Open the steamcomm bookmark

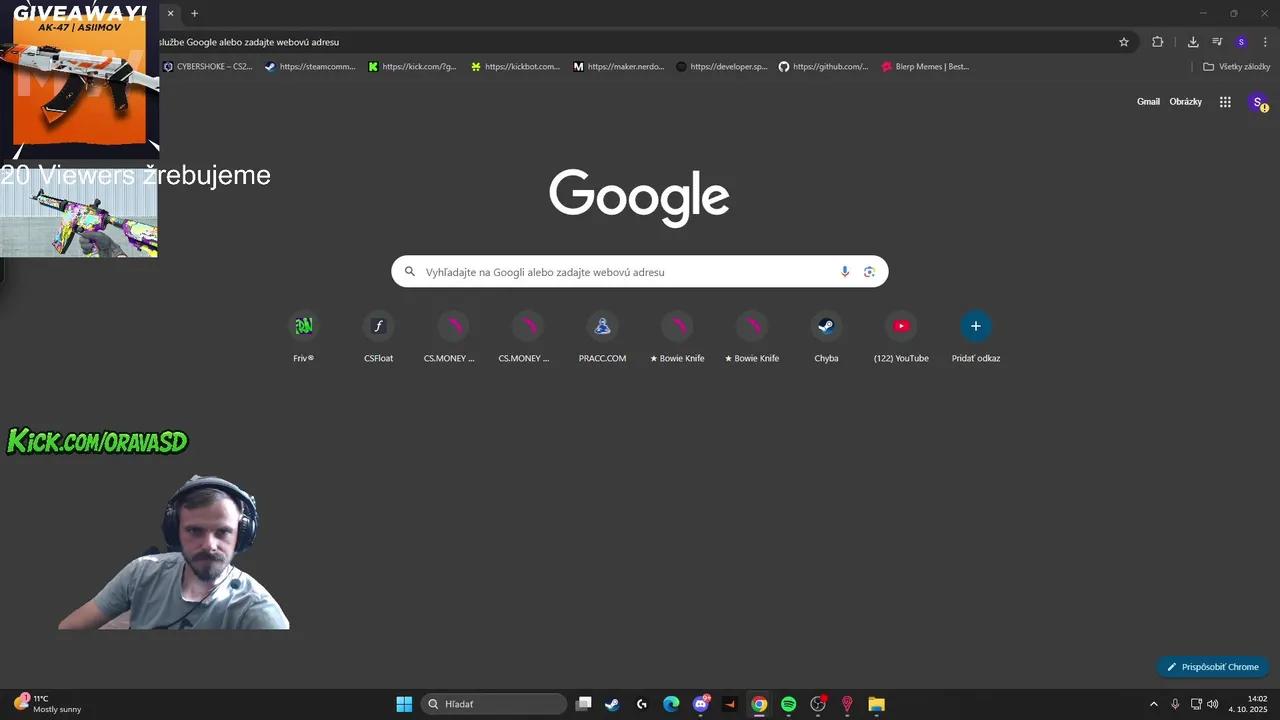(310, 67)
